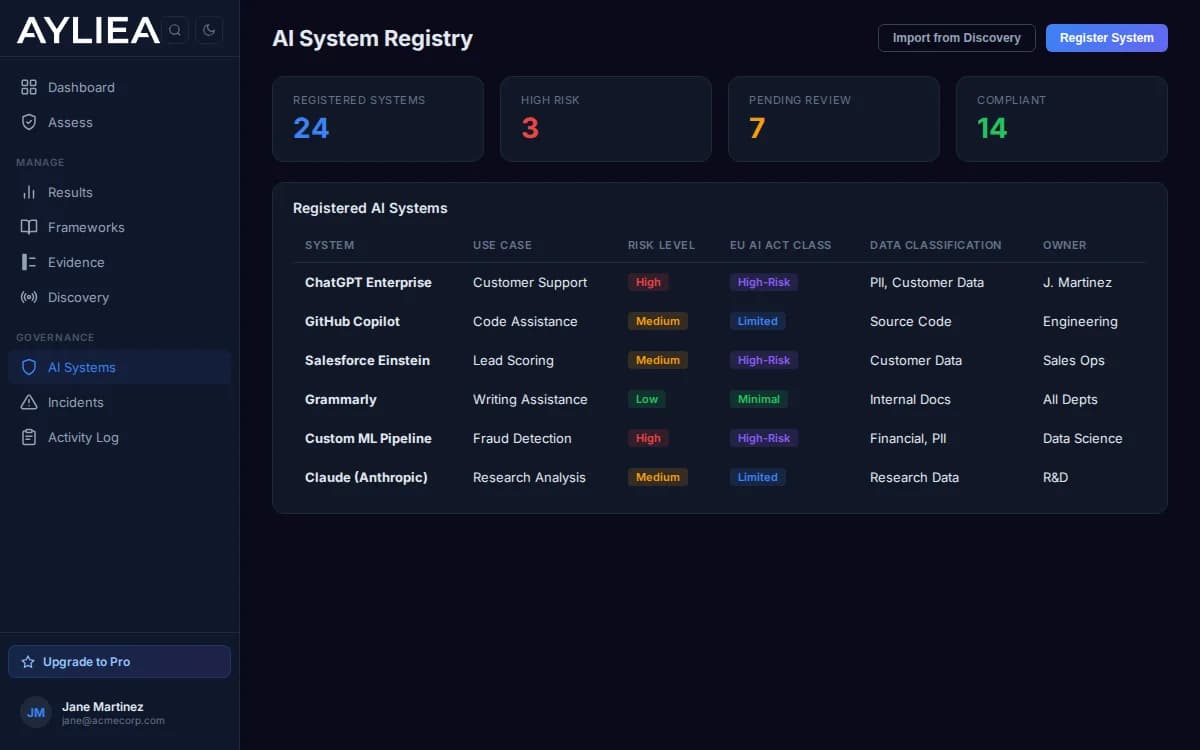Image resolution: width=1200 pixels, height=750 pixels.
Task: Click the star icon beside Upgrade to Pro
Action: coord(29,661)
